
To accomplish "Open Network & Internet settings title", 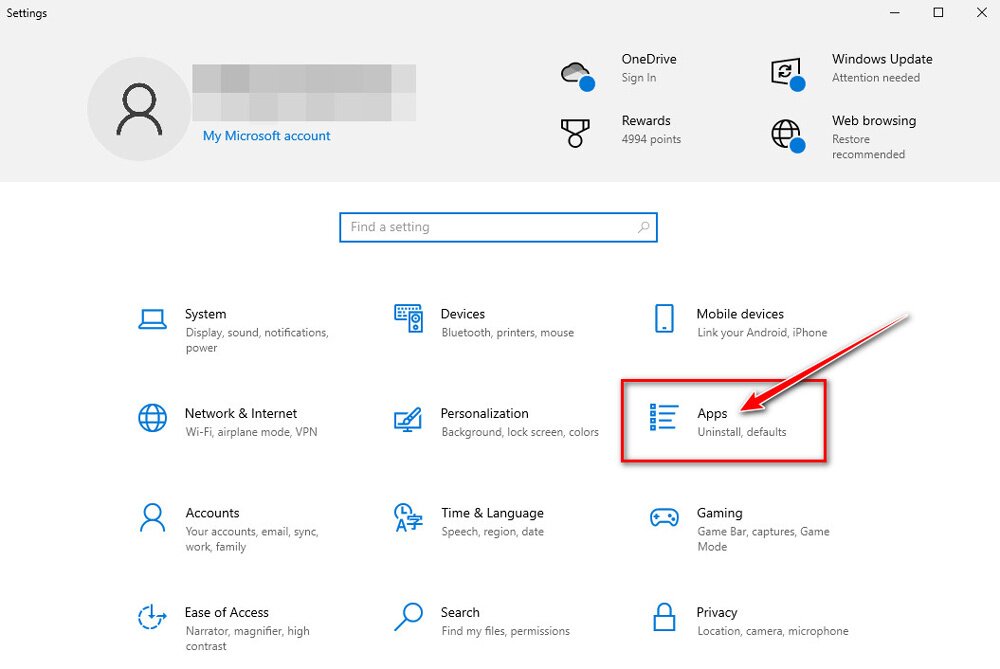I will [x=241, y=413].
